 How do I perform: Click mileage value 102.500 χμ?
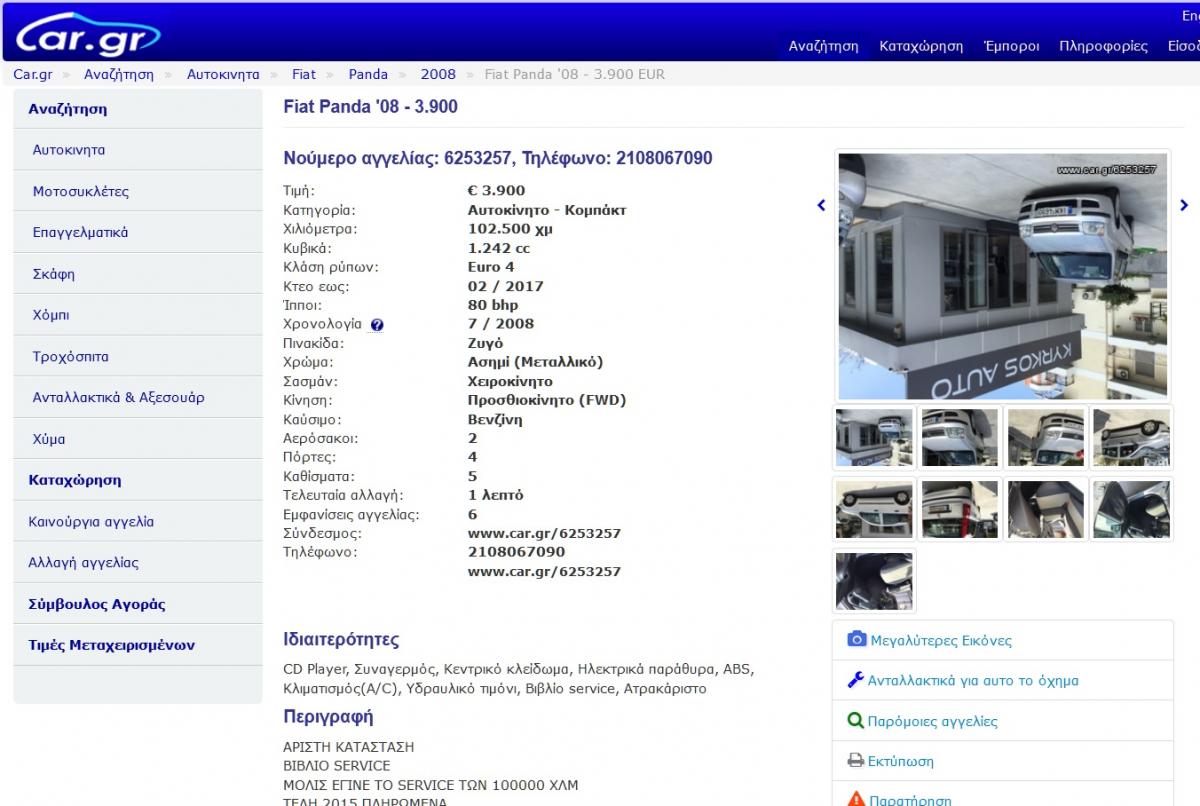point(510,229)
